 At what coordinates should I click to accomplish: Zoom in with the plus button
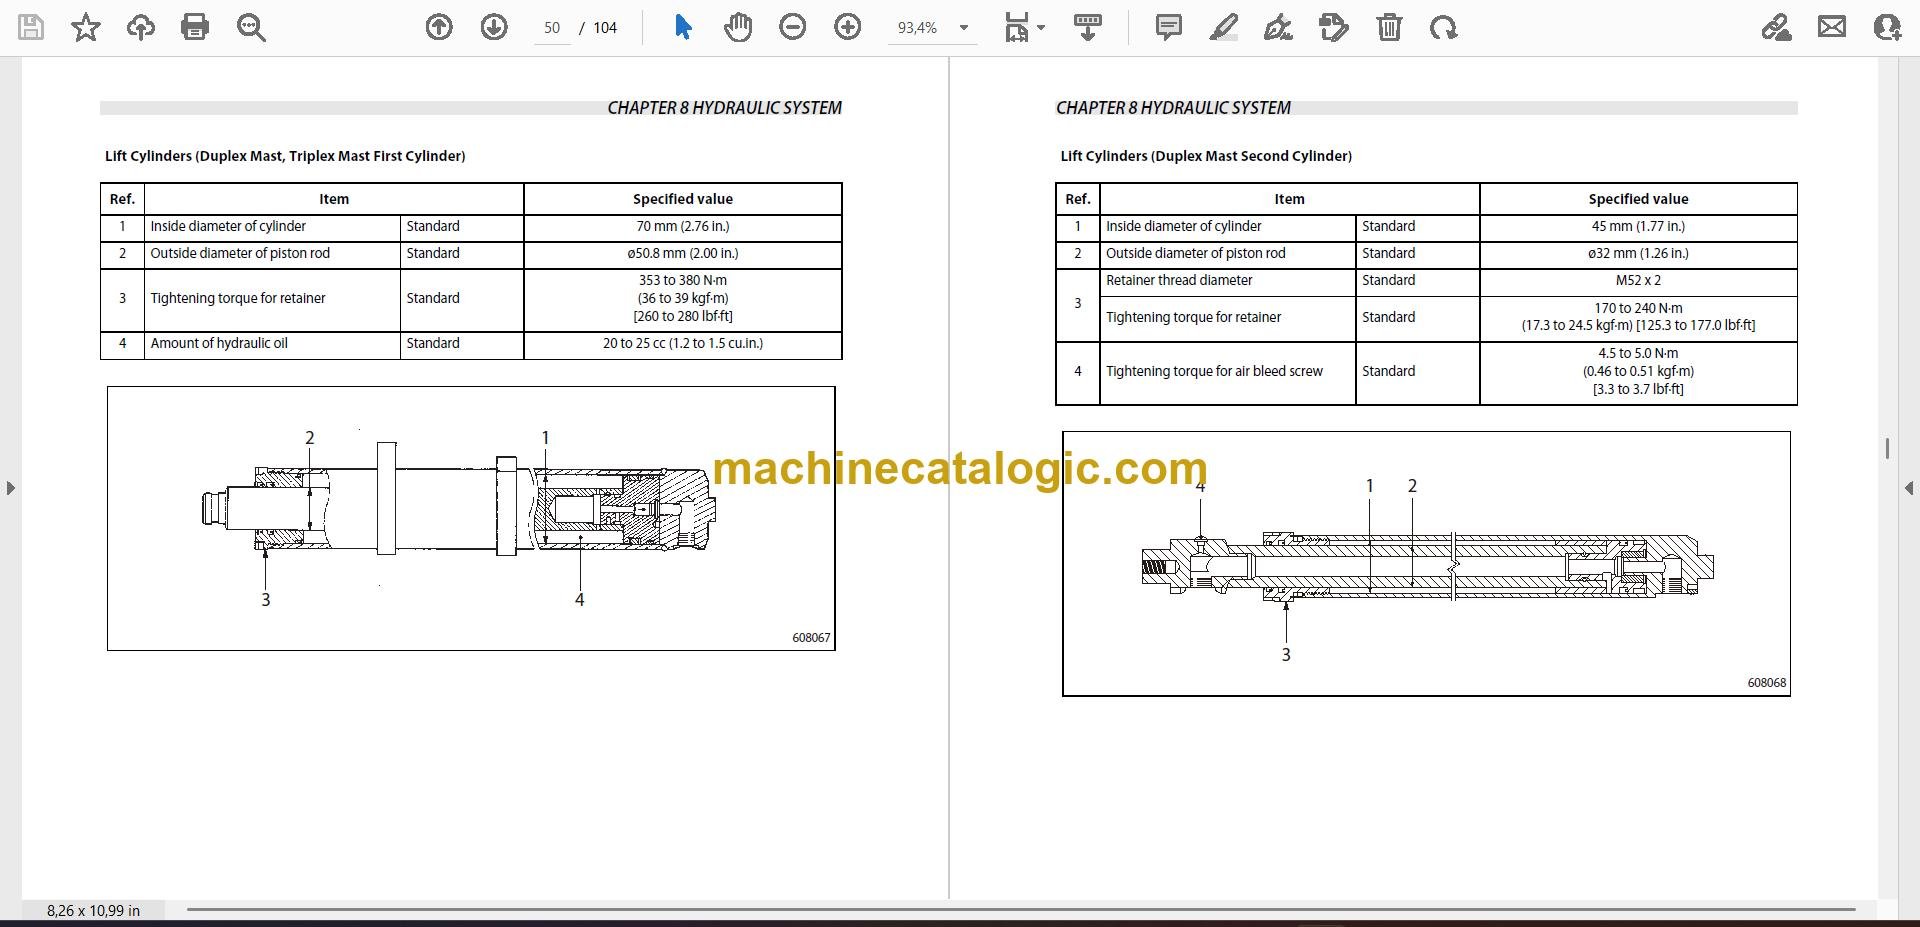coord(848,27)
